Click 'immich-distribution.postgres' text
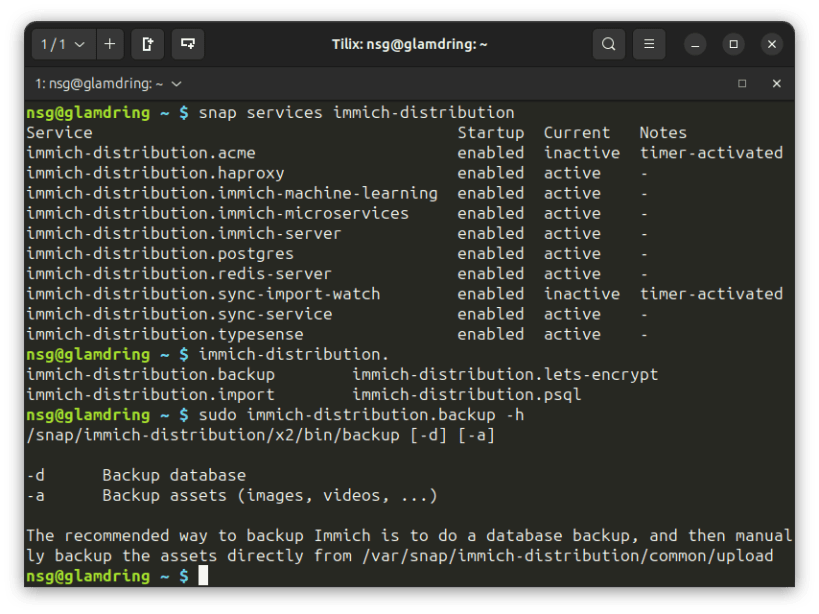819x614 pixels. coord(160,254)
